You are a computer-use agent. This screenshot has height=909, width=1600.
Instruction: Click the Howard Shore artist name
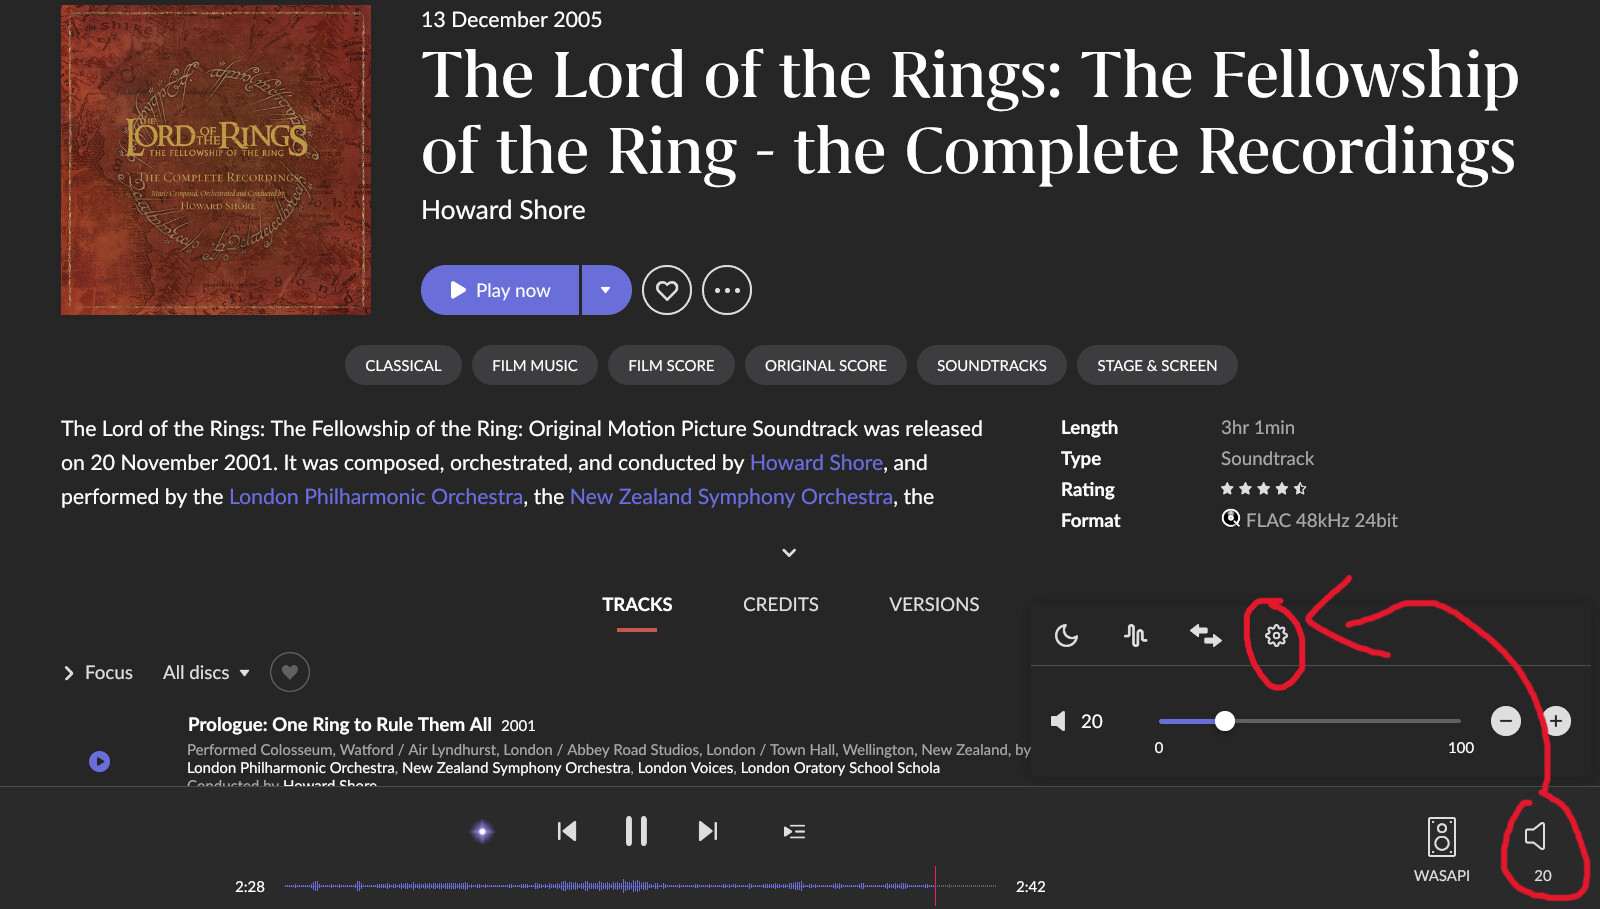[x=503, y=210]
